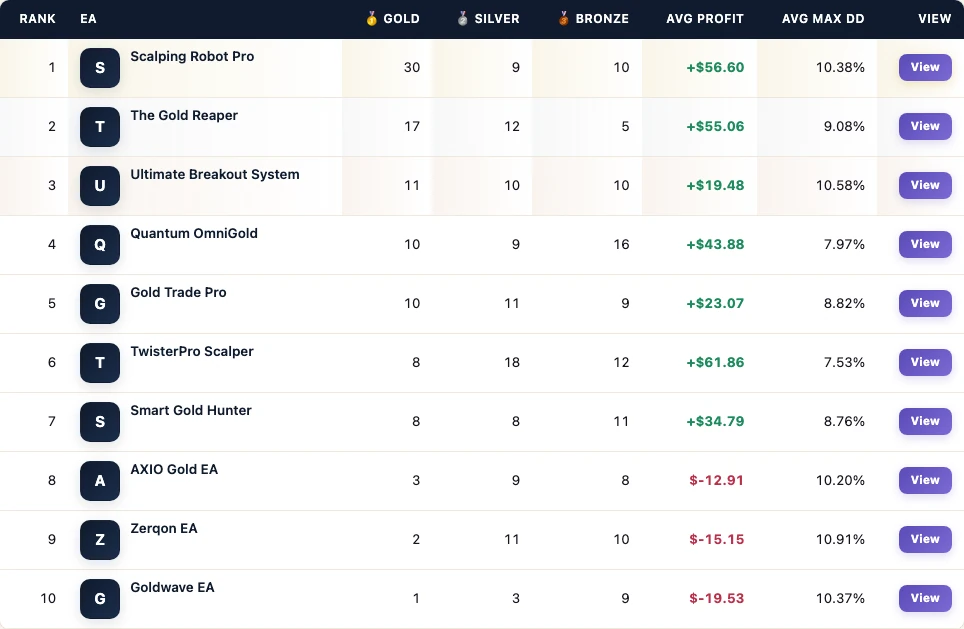Click the silver medal icon in header

(462, 18)
